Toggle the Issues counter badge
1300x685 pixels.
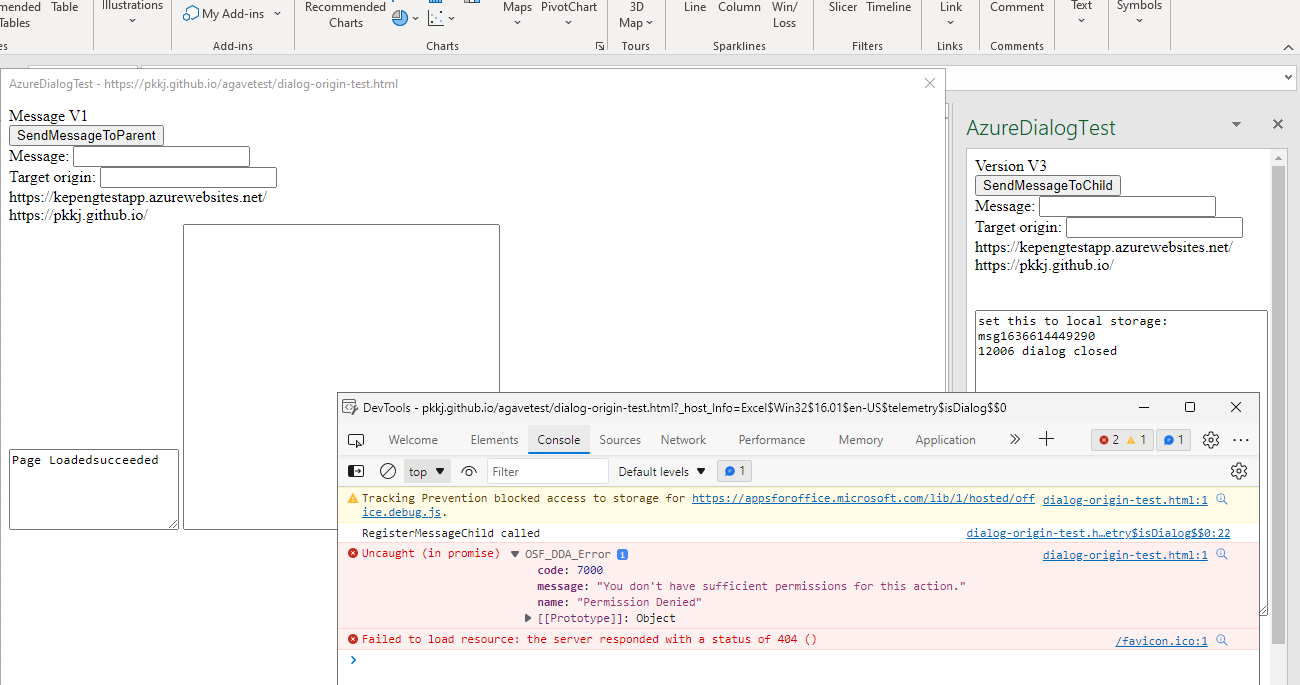[1172, 439]
